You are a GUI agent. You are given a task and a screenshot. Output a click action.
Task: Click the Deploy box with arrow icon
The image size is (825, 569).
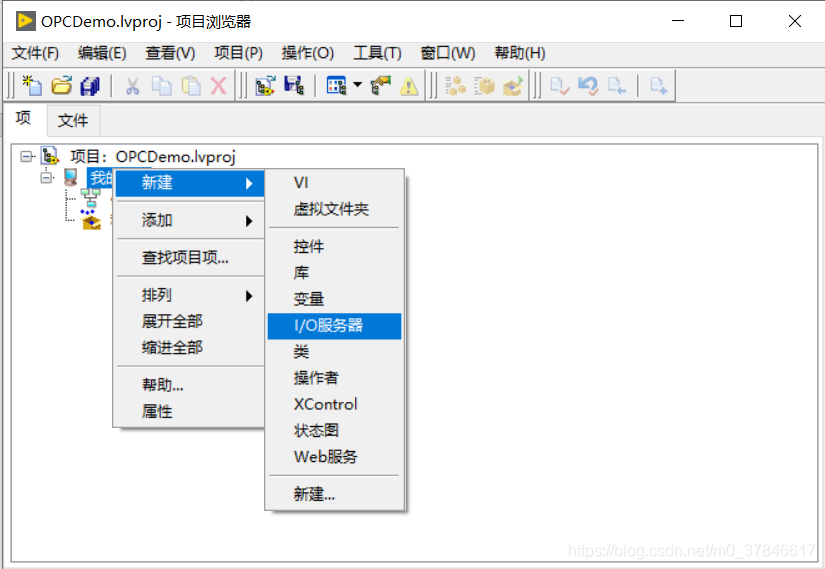(x=513, y=86)
